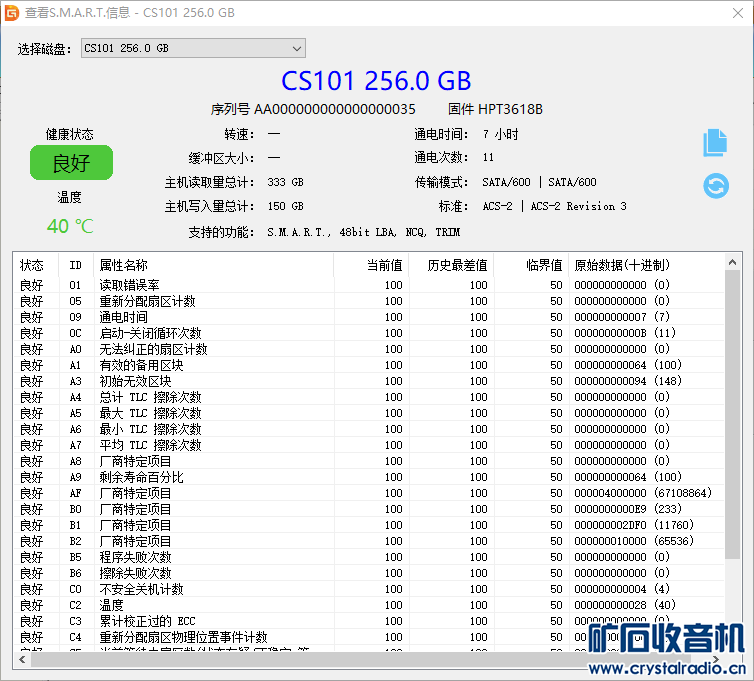Screen dimensions: 754x681
Task: Select the 平均 TLC 擦除次数 row
Action: (x=368, y=445)
